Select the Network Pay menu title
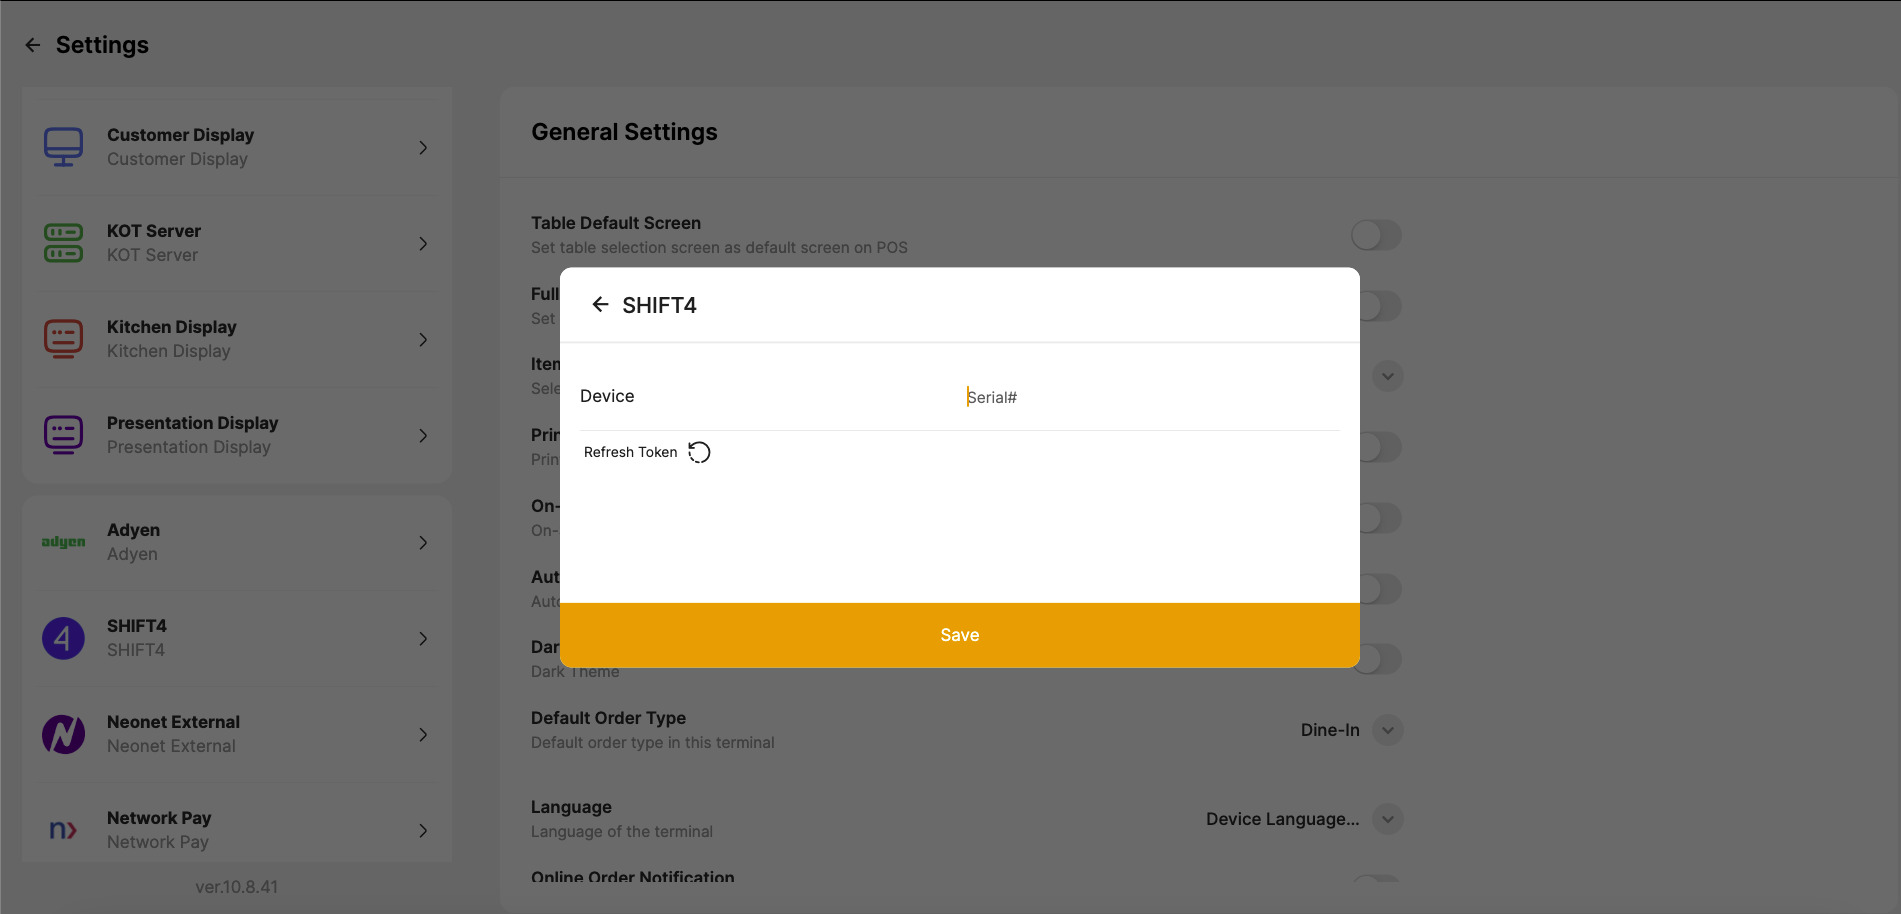1901x914 pixels. coord(159,818)
